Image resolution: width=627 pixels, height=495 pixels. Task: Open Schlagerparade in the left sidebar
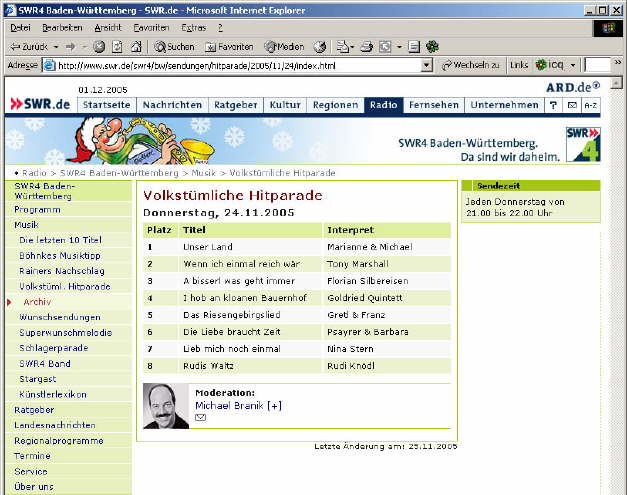click(x=53, y=348)
